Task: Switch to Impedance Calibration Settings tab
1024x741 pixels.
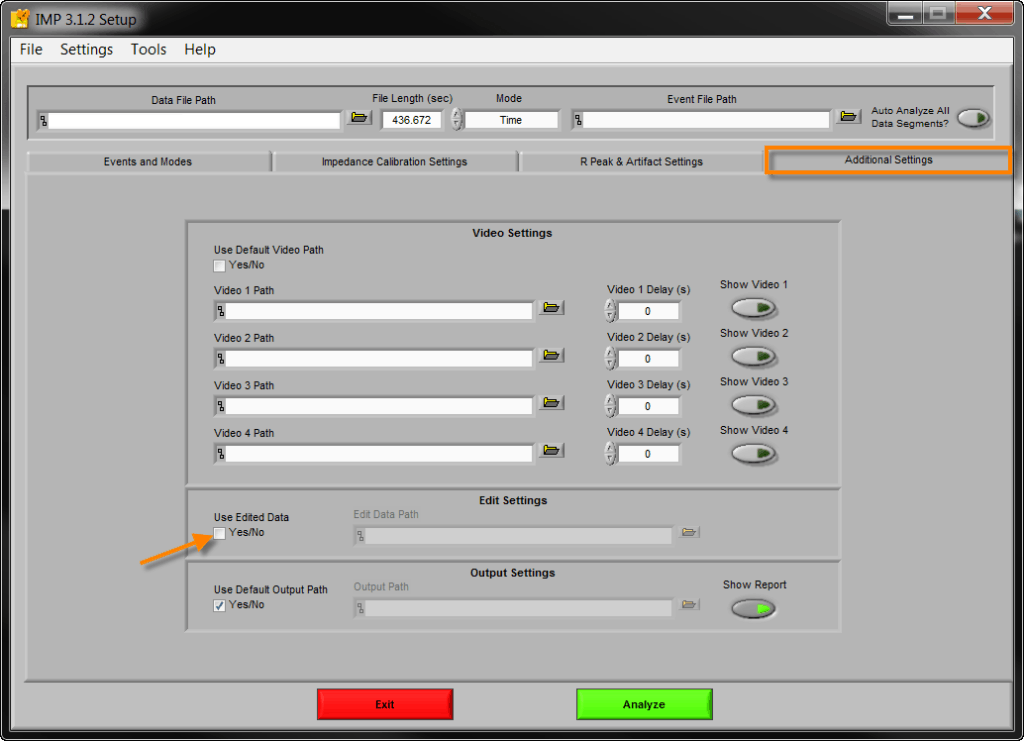Action: [394, 162]
